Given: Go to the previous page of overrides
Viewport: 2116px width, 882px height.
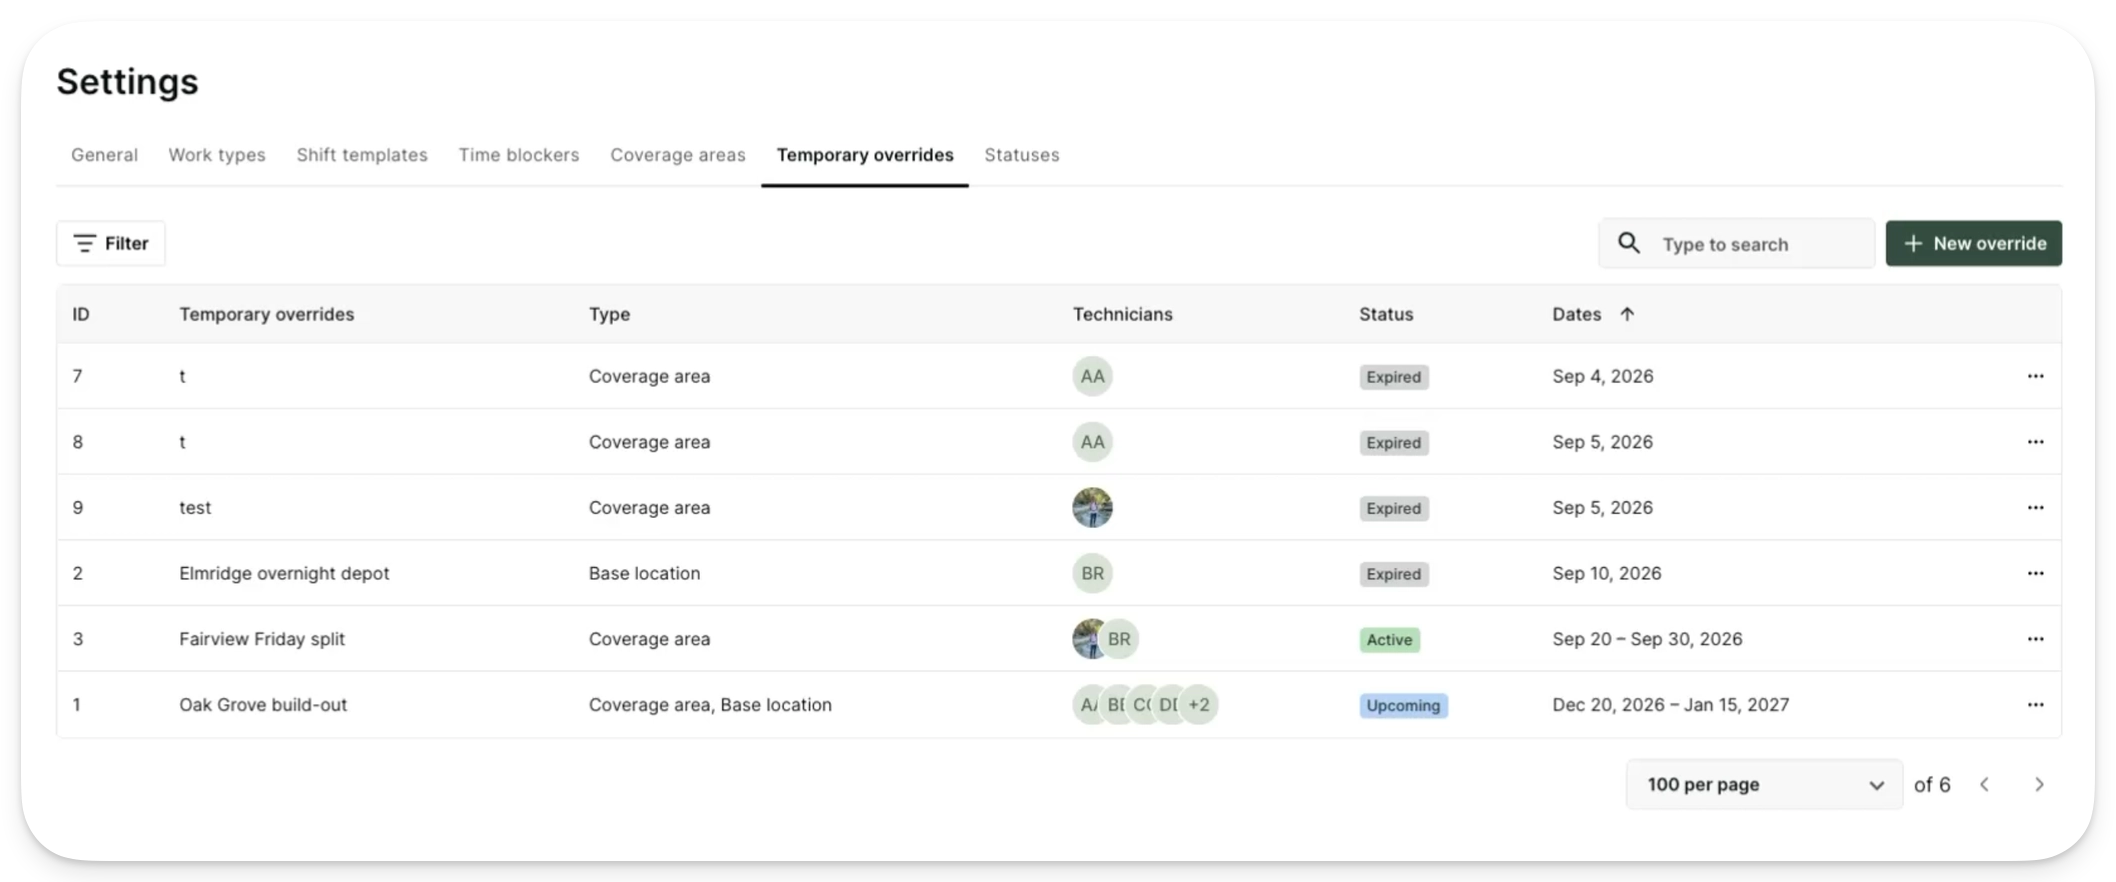Looking at the screenshot, I should click(1985, 785).
